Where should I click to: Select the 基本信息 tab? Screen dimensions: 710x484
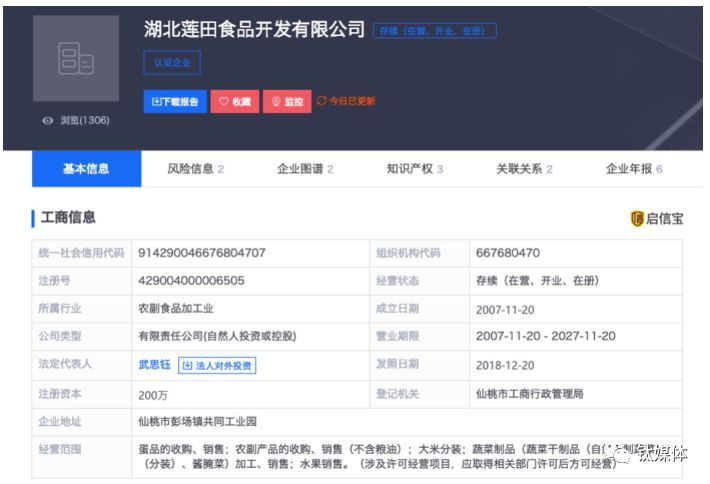tap(86, 169)
